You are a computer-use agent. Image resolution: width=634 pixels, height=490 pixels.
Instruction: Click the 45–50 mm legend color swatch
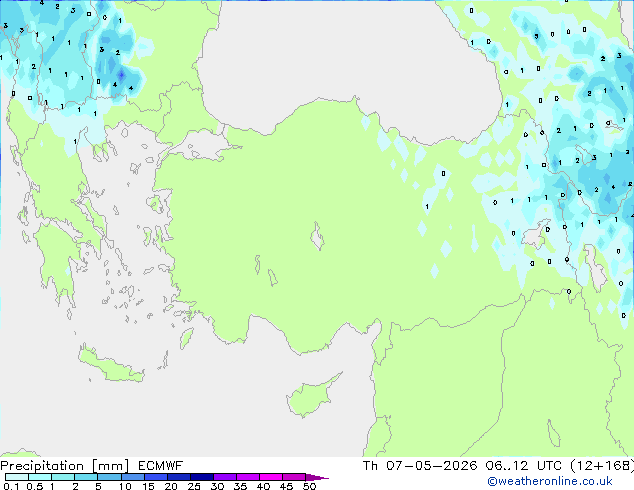294,477
